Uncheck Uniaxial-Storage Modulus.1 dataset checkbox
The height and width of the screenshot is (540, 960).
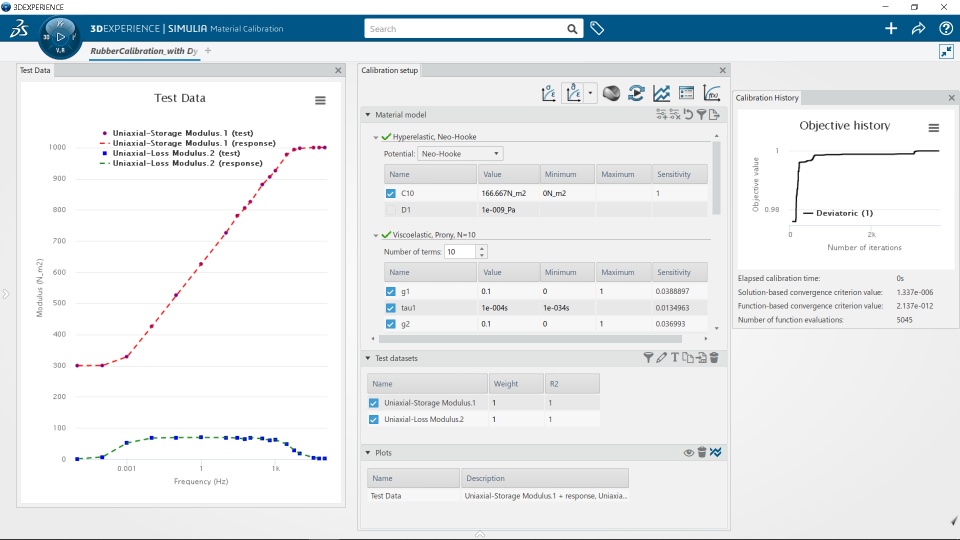pyautogui.click(x=373, y=403)
